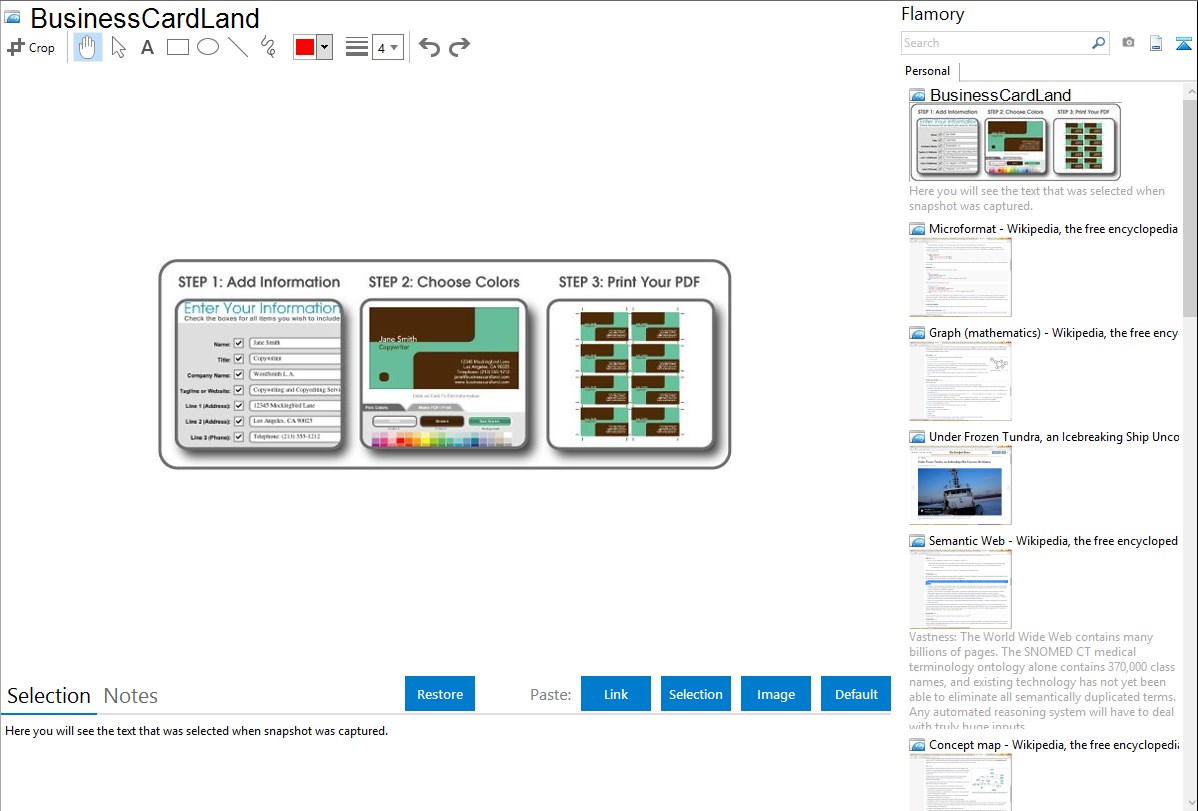Image resolution: width=1198 pixels, height=811 pixels.
Task: Redo the last edit
Action: (459, 47)
